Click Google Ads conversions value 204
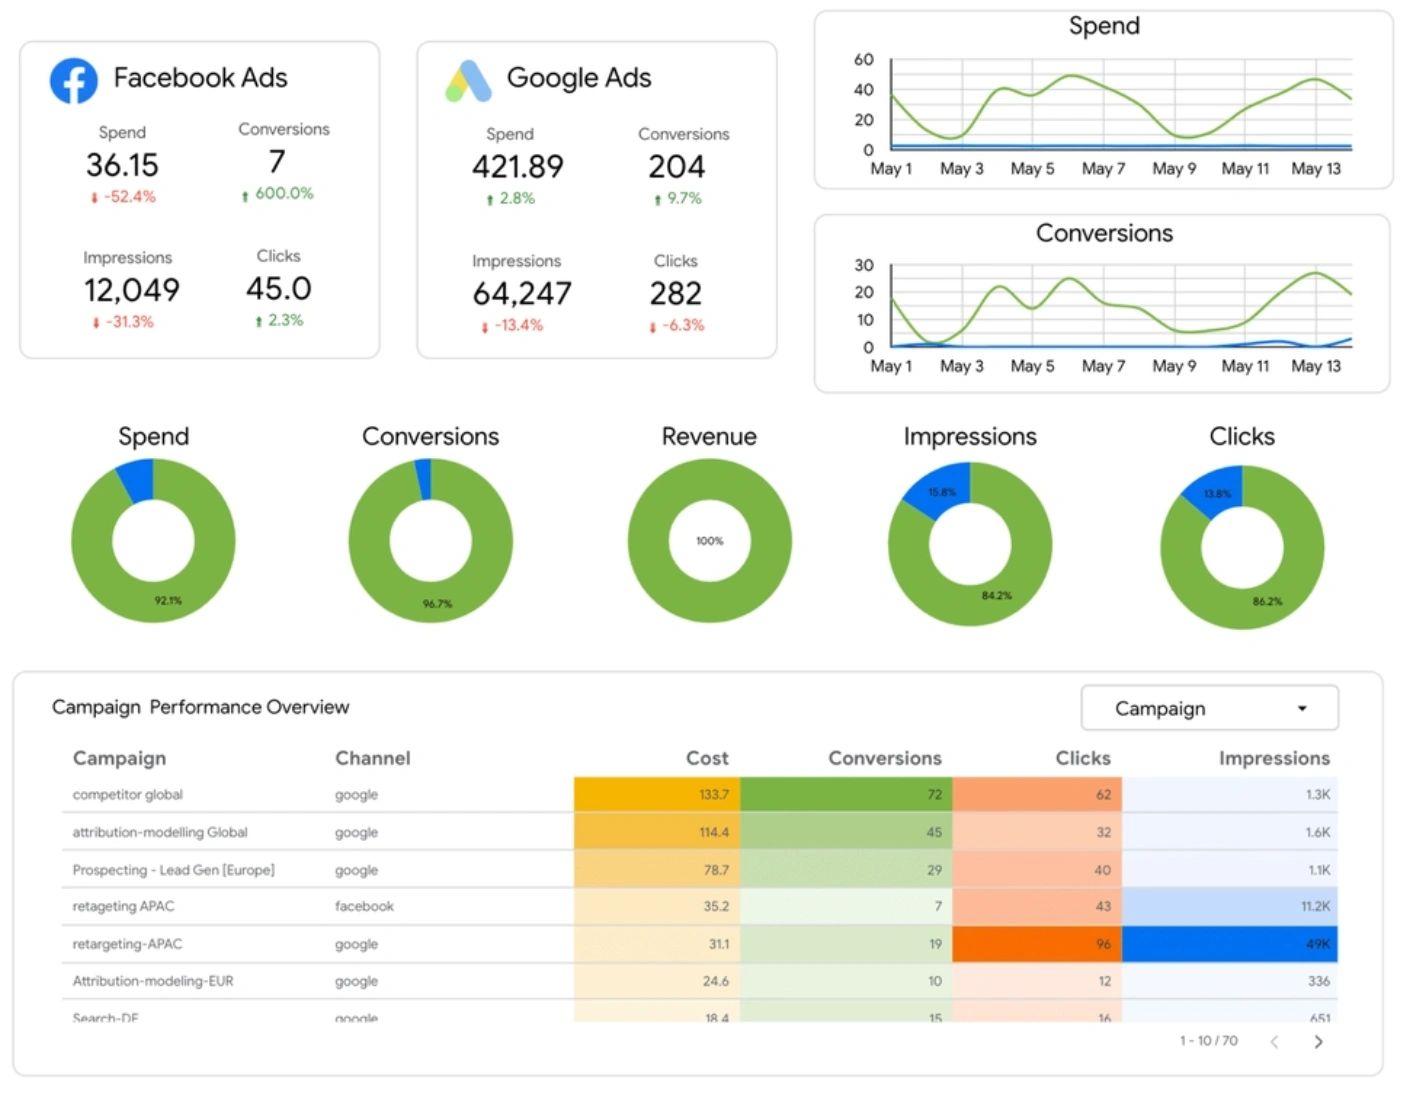This screenshot has height=1099, width=1416. click(677, 167)
